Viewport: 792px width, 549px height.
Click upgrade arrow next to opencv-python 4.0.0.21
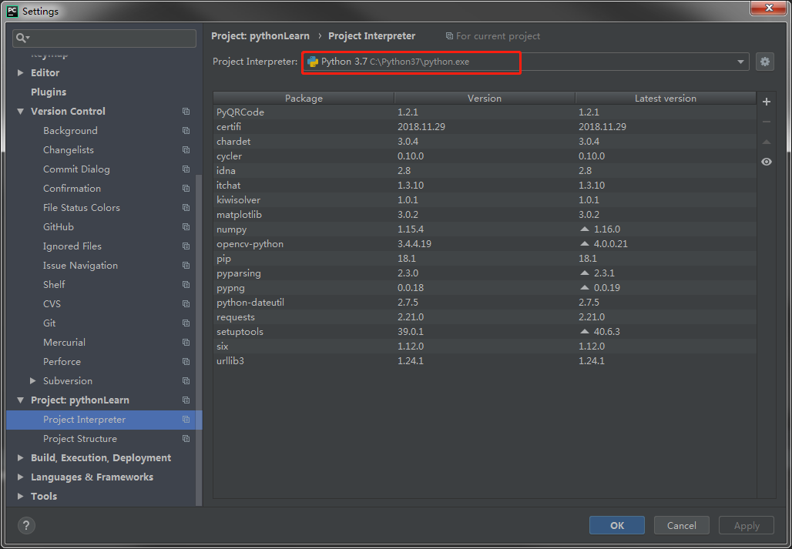[584, 243]
